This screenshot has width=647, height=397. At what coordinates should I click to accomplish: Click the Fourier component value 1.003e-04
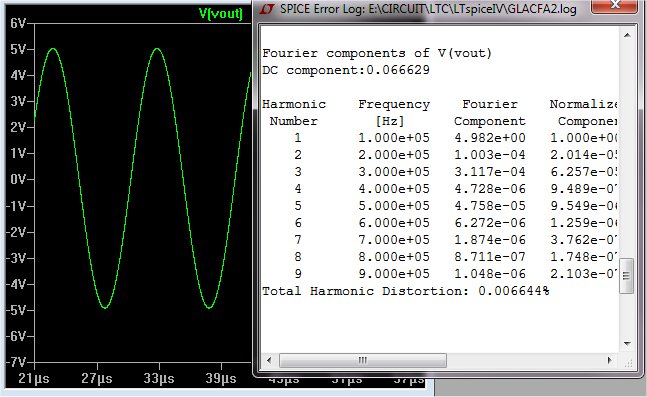[490, 155]
